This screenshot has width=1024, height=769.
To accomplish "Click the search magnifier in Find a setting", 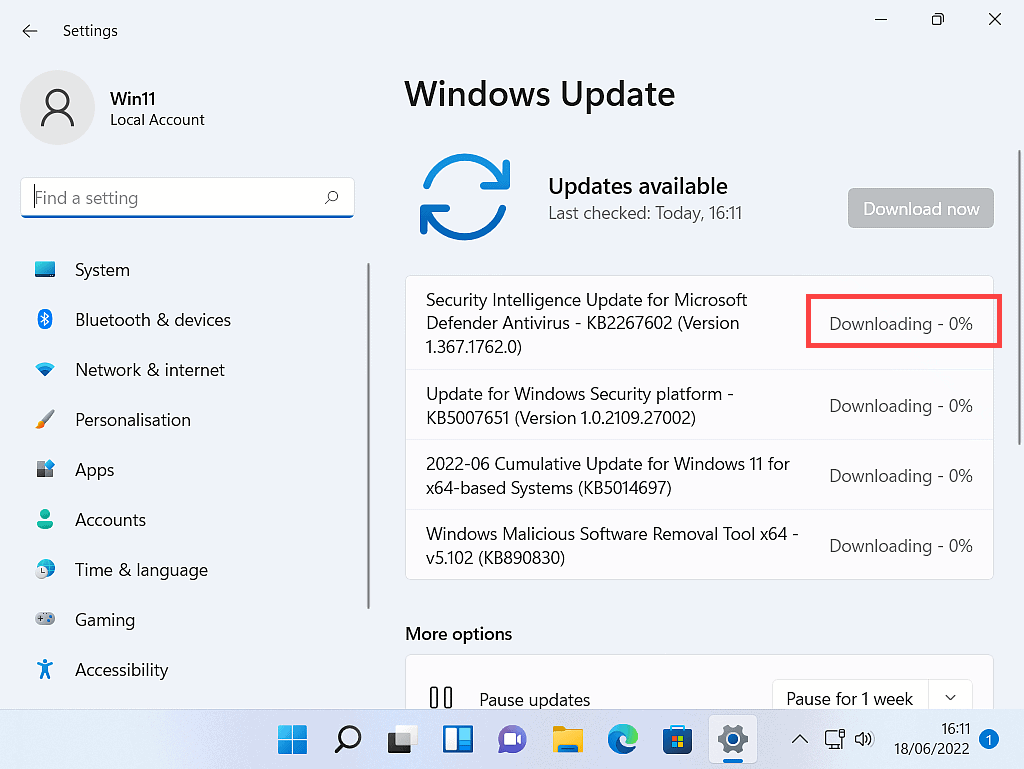I will tap(332, 198).
